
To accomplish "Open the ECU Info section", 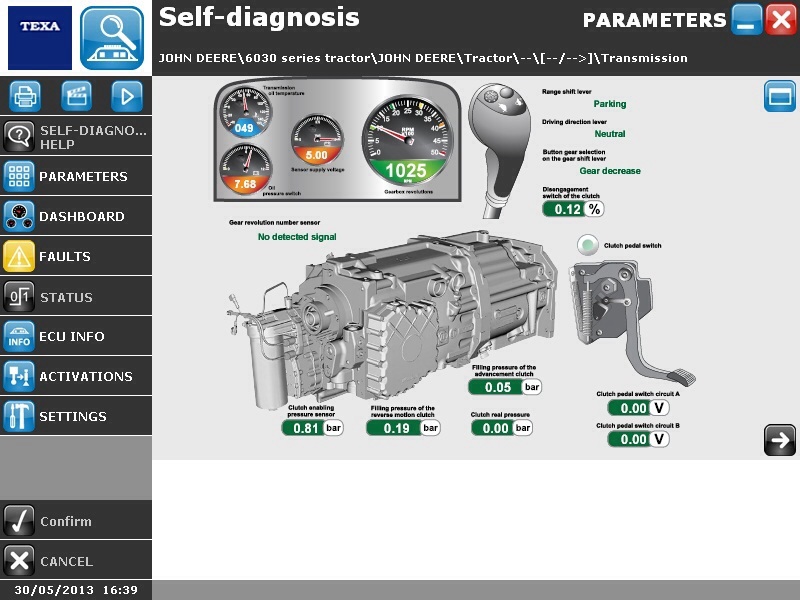I will click(x=76, y=336).
